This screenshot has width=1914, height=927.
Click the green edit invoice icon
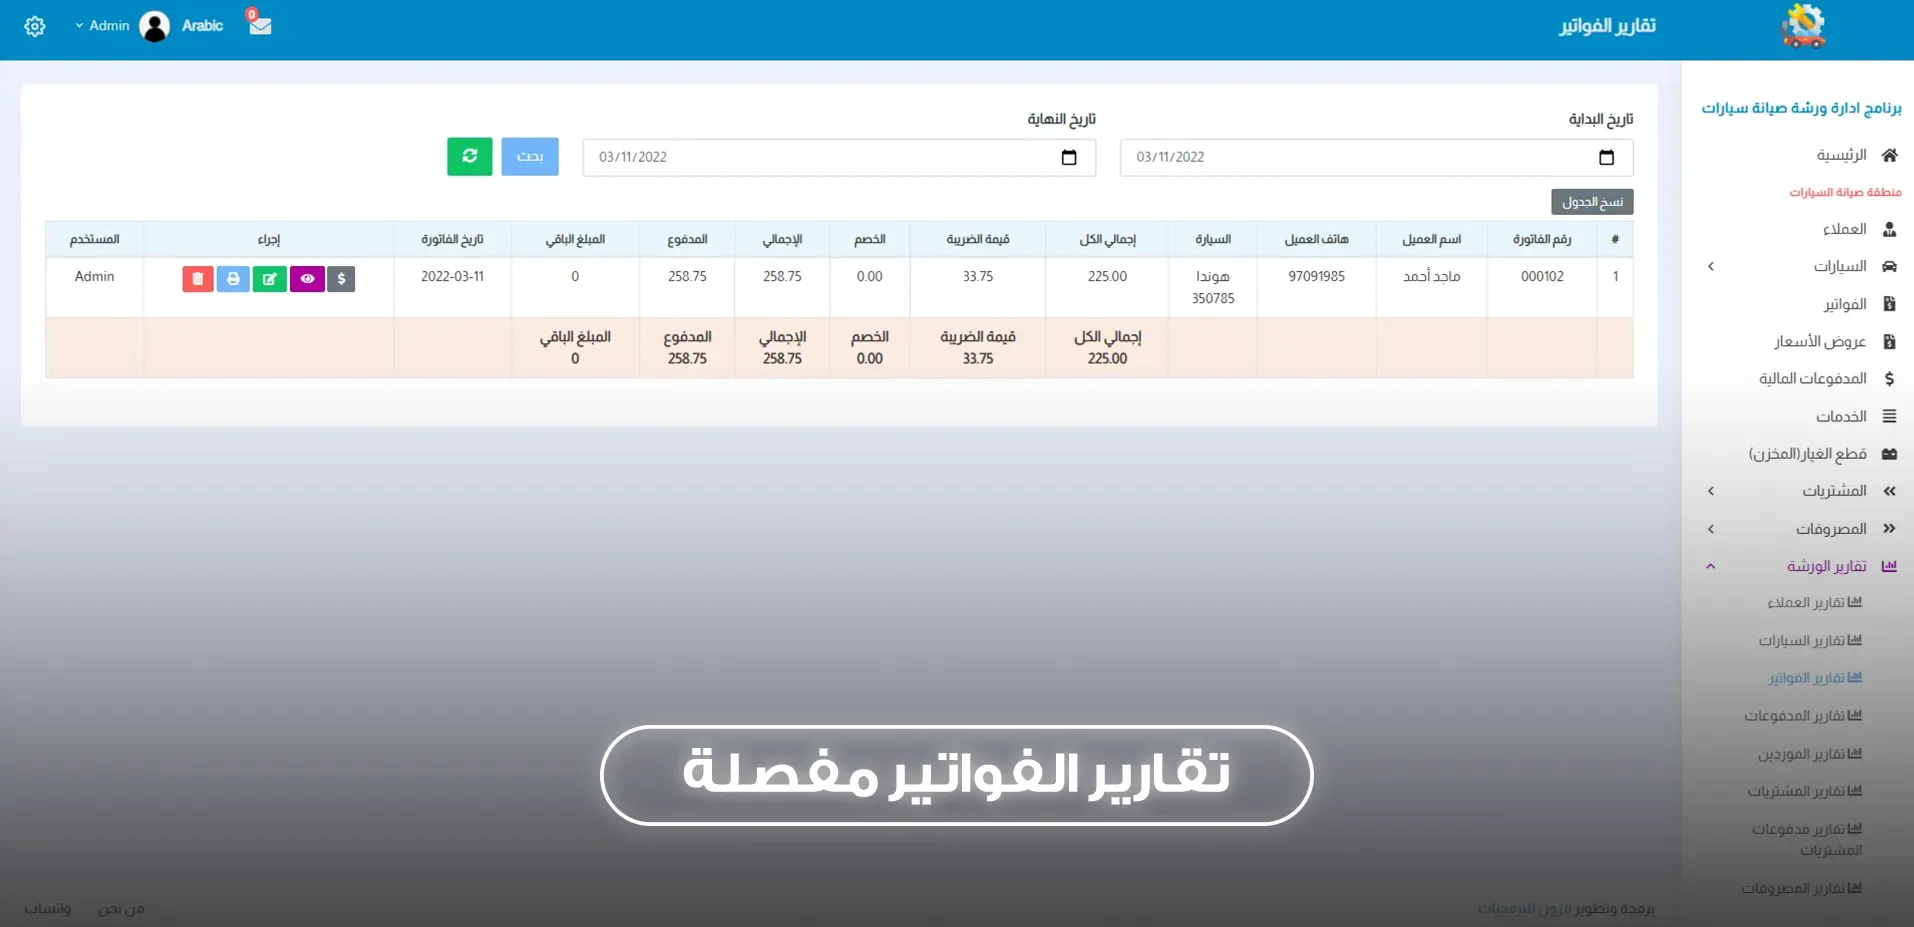tap(269, 279)
